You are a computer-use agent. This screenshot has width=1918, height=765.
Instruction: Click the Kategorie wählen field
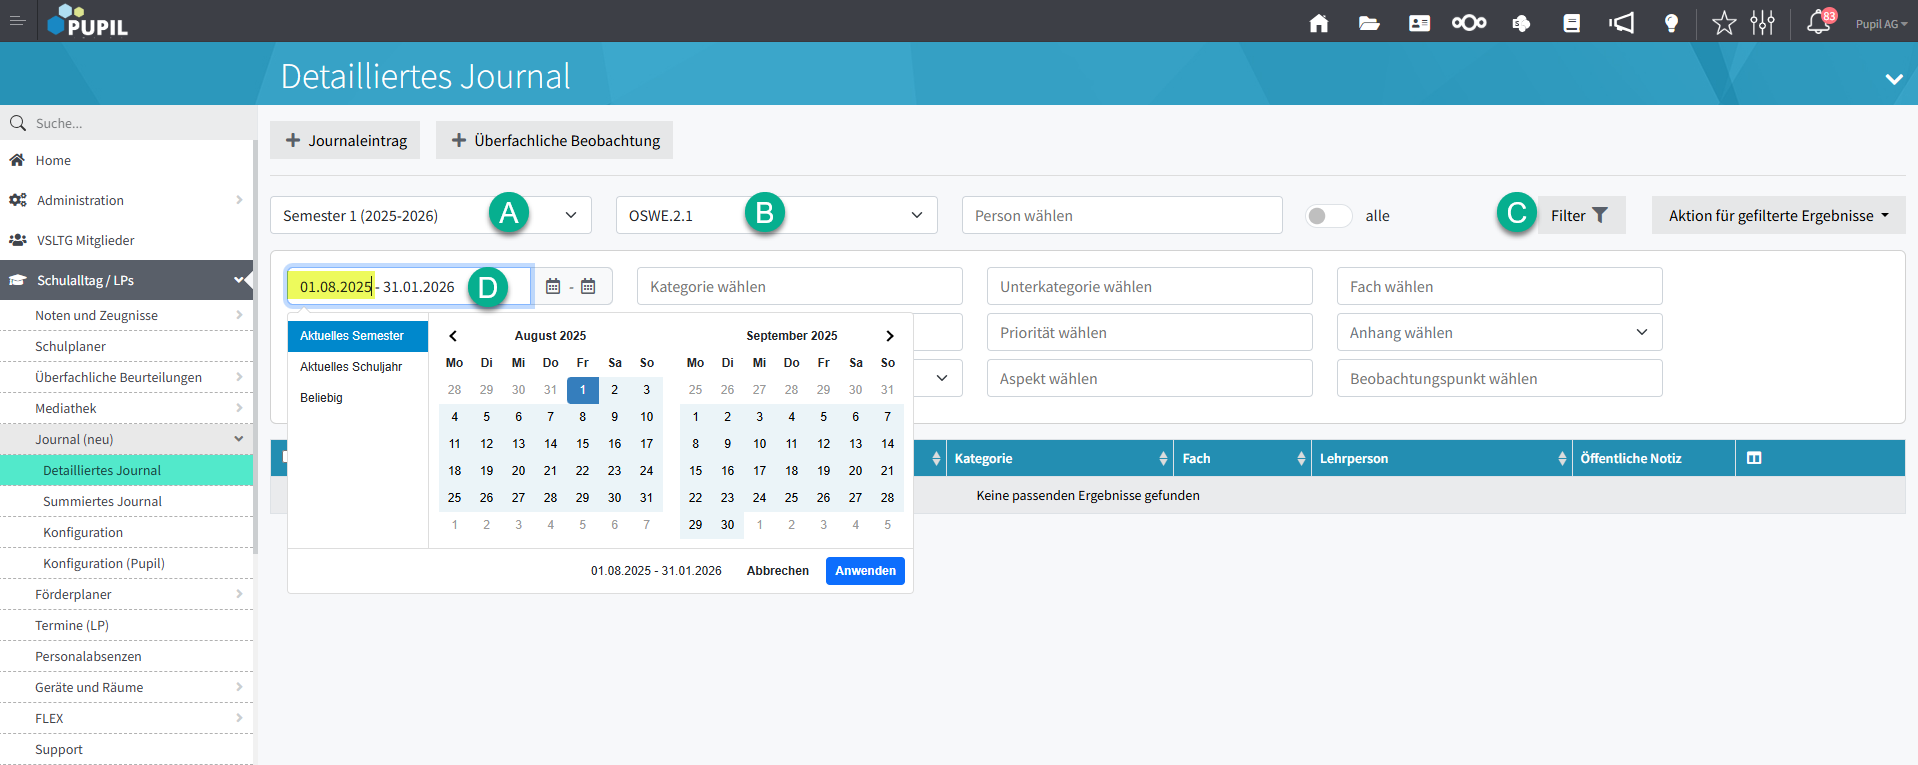point(800,286)
